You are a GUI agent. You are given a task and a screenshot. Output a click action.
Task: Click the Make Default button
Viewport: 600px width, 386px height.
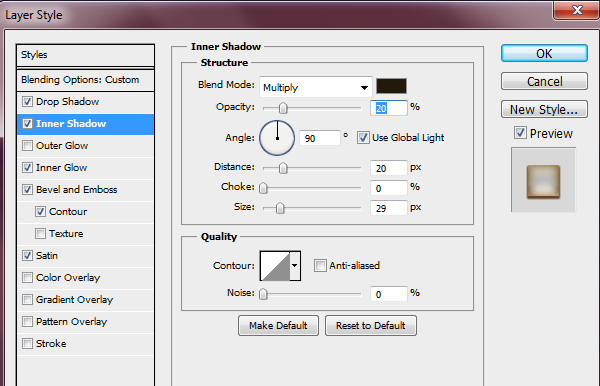278,326
